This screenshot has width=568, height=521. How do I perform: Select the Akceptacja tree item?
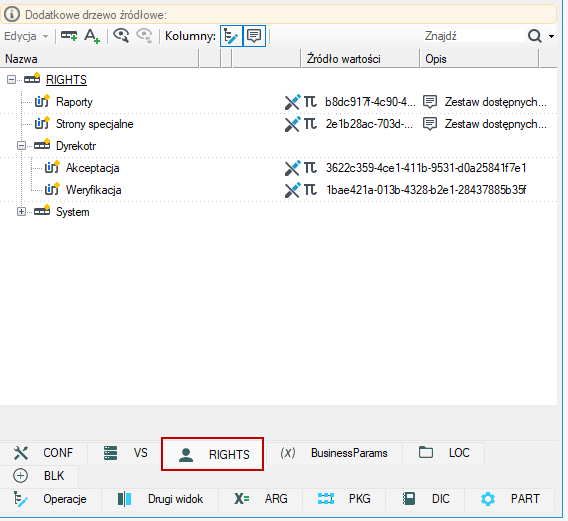pyautogui.click(x=92, y=168)
